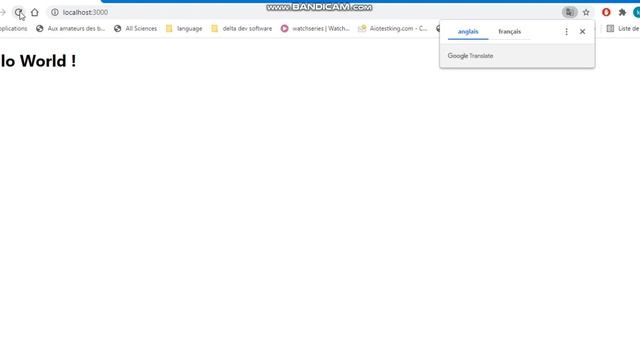Open the Liste de lecture reading list
This screenshot has width=640, height=360.
click(623, 29)
